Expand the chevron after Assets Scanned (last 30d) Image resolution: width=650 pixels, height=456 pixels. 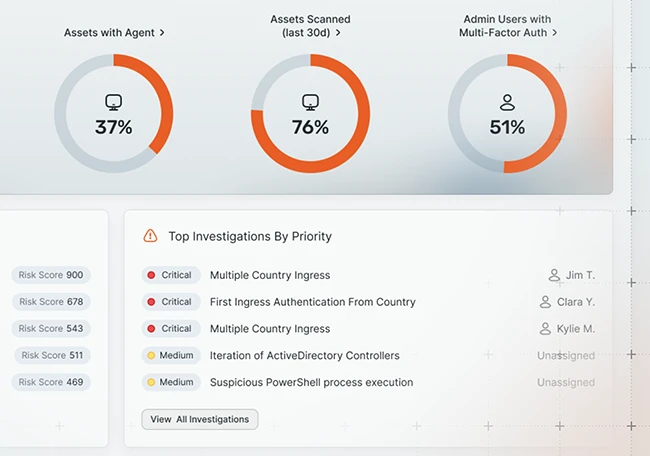pyautogui.click(x=338, y=32)
